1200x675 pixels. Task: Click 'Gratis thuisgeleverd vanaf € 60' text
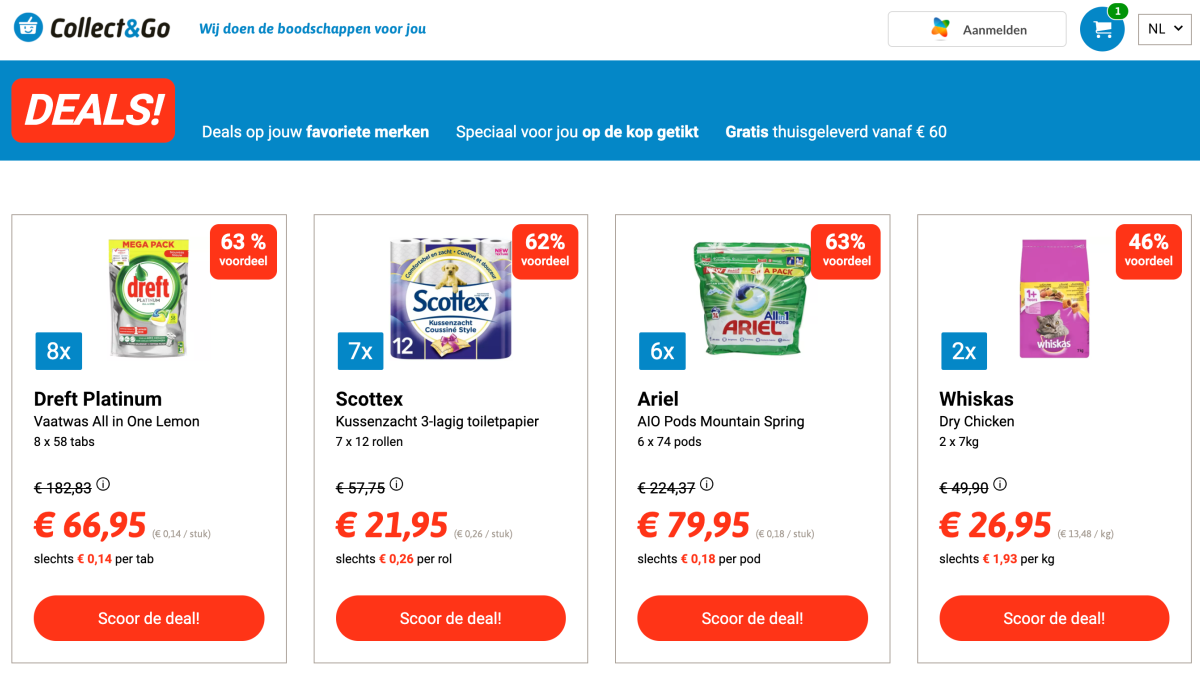pyautogui.click(x=835, y=132)
